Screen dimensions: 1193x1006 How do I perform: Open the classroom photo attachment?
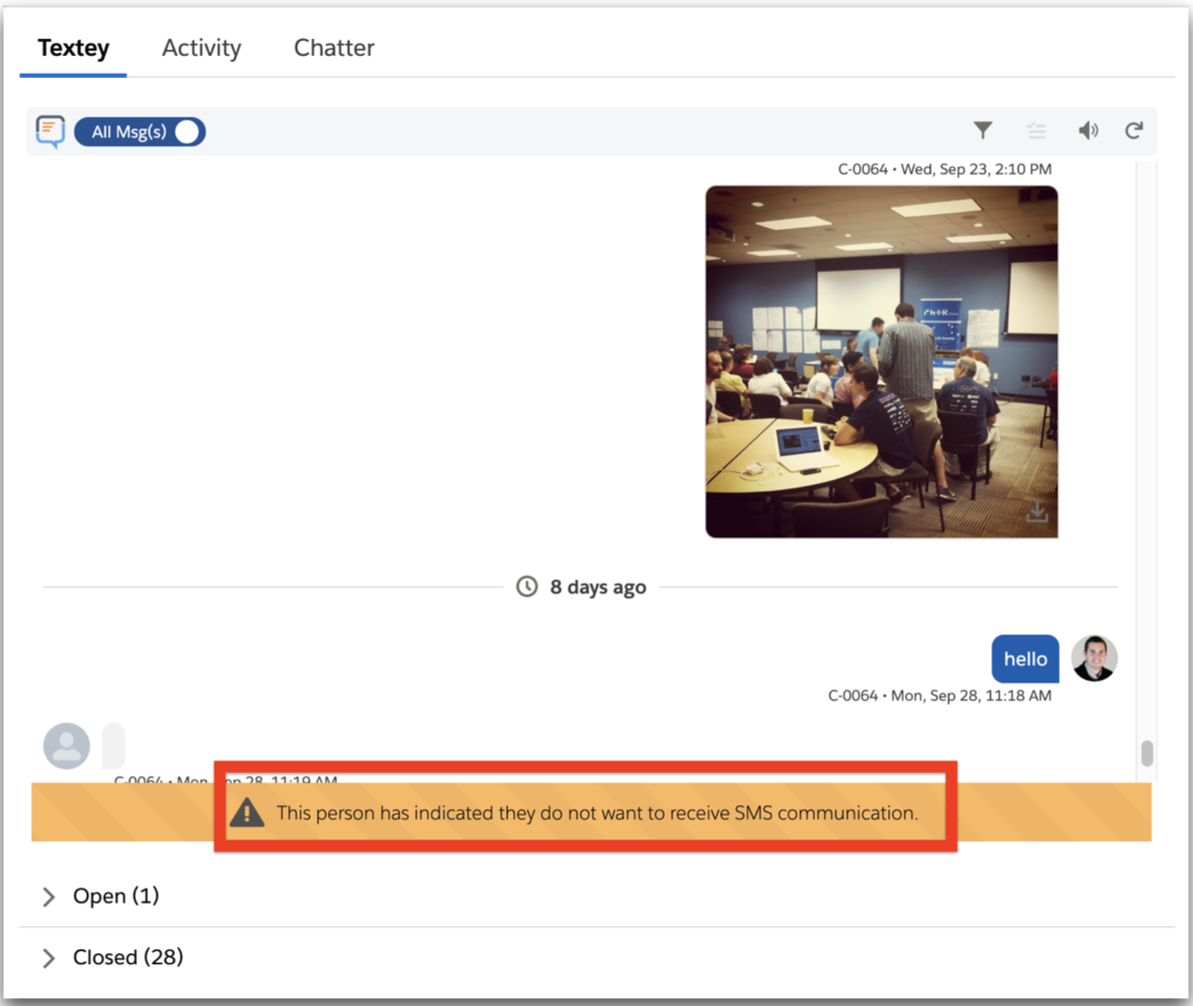(x=882, y=362)
